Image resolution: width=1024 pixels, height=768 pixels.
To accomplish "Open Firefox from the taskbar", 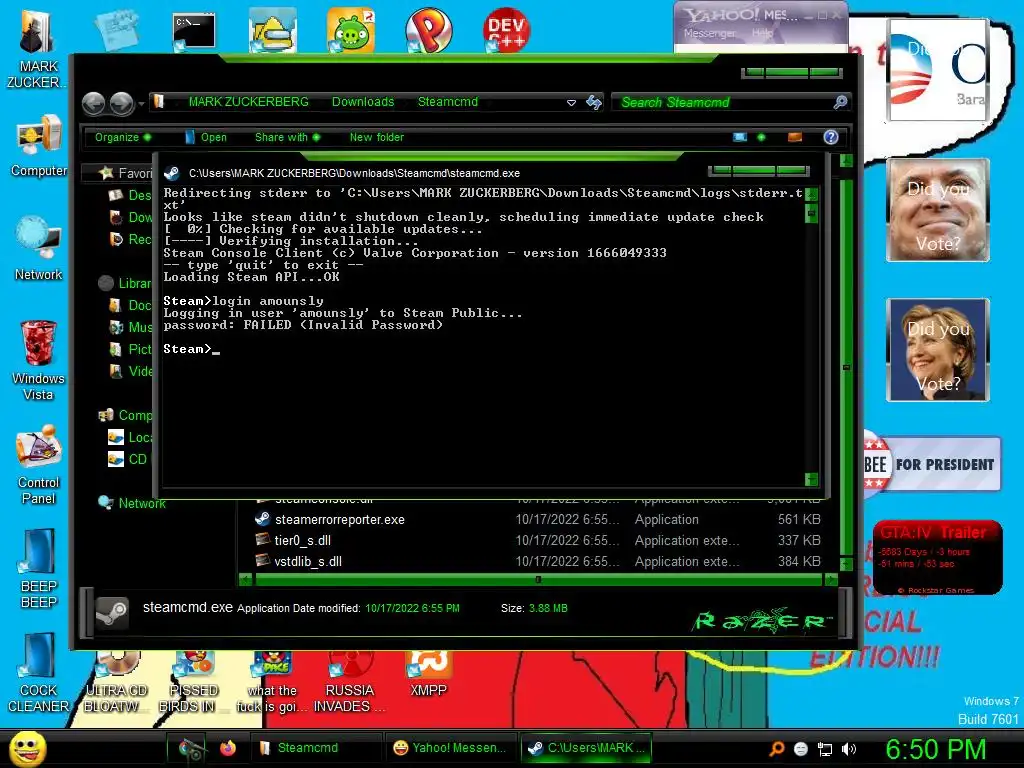I will pos(227,748).
